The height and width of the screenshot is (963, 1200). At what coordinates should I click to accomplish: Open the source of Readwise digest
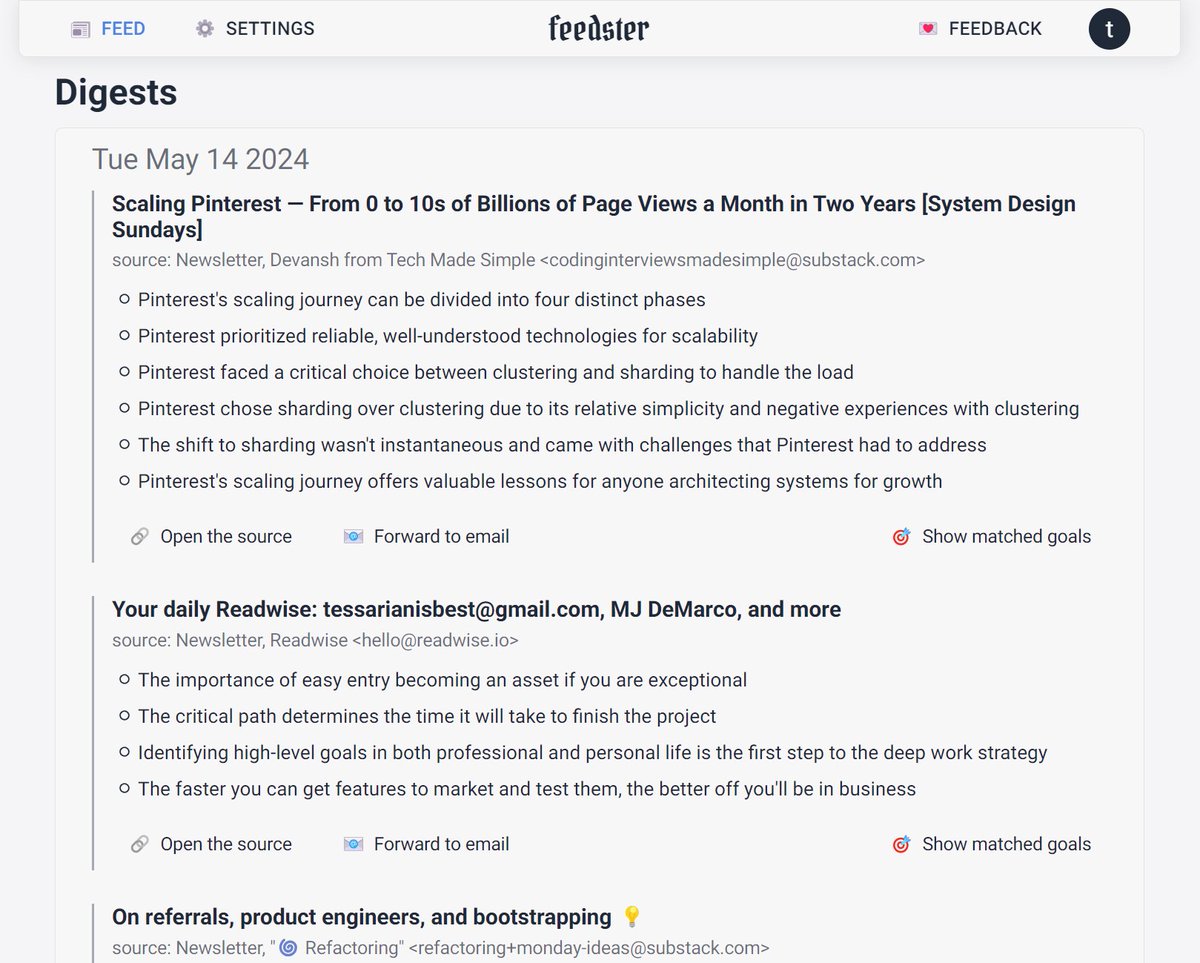[x=211, y=845]
